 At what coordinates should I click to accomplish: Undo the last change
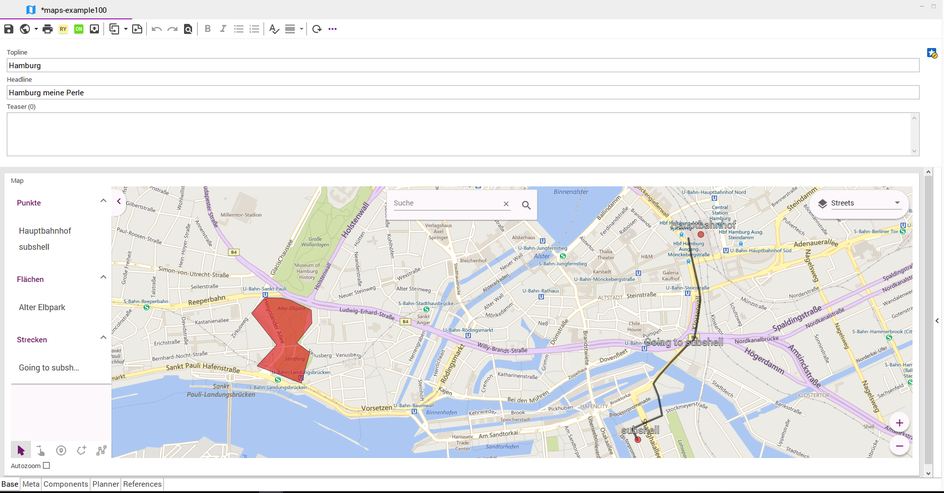[157, 29]
